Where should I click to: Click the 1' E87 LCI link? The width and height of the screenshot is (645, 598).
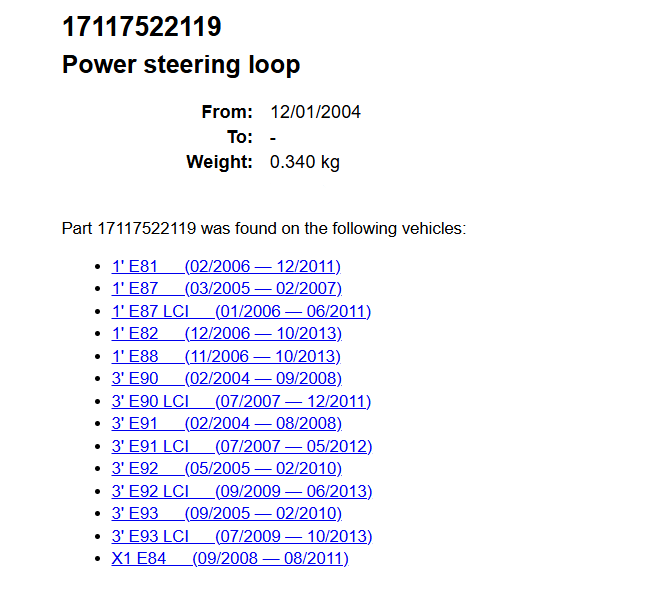click(x=241, y=311)
